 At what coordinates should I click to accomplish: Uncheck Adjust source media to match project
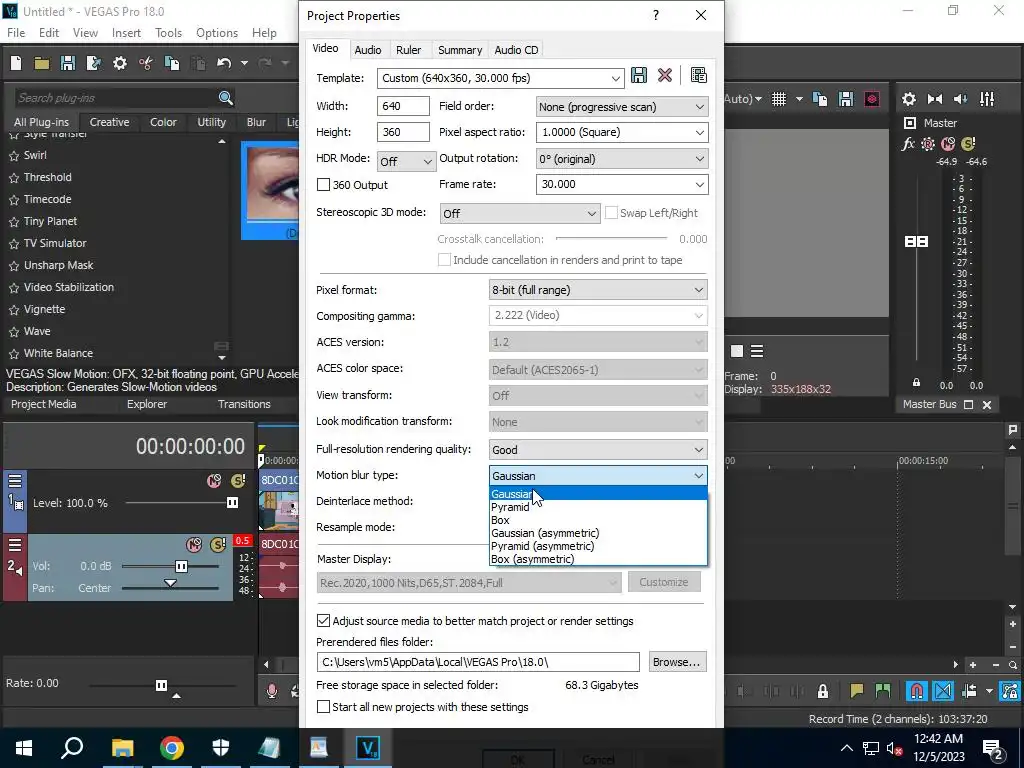[323, 620]
